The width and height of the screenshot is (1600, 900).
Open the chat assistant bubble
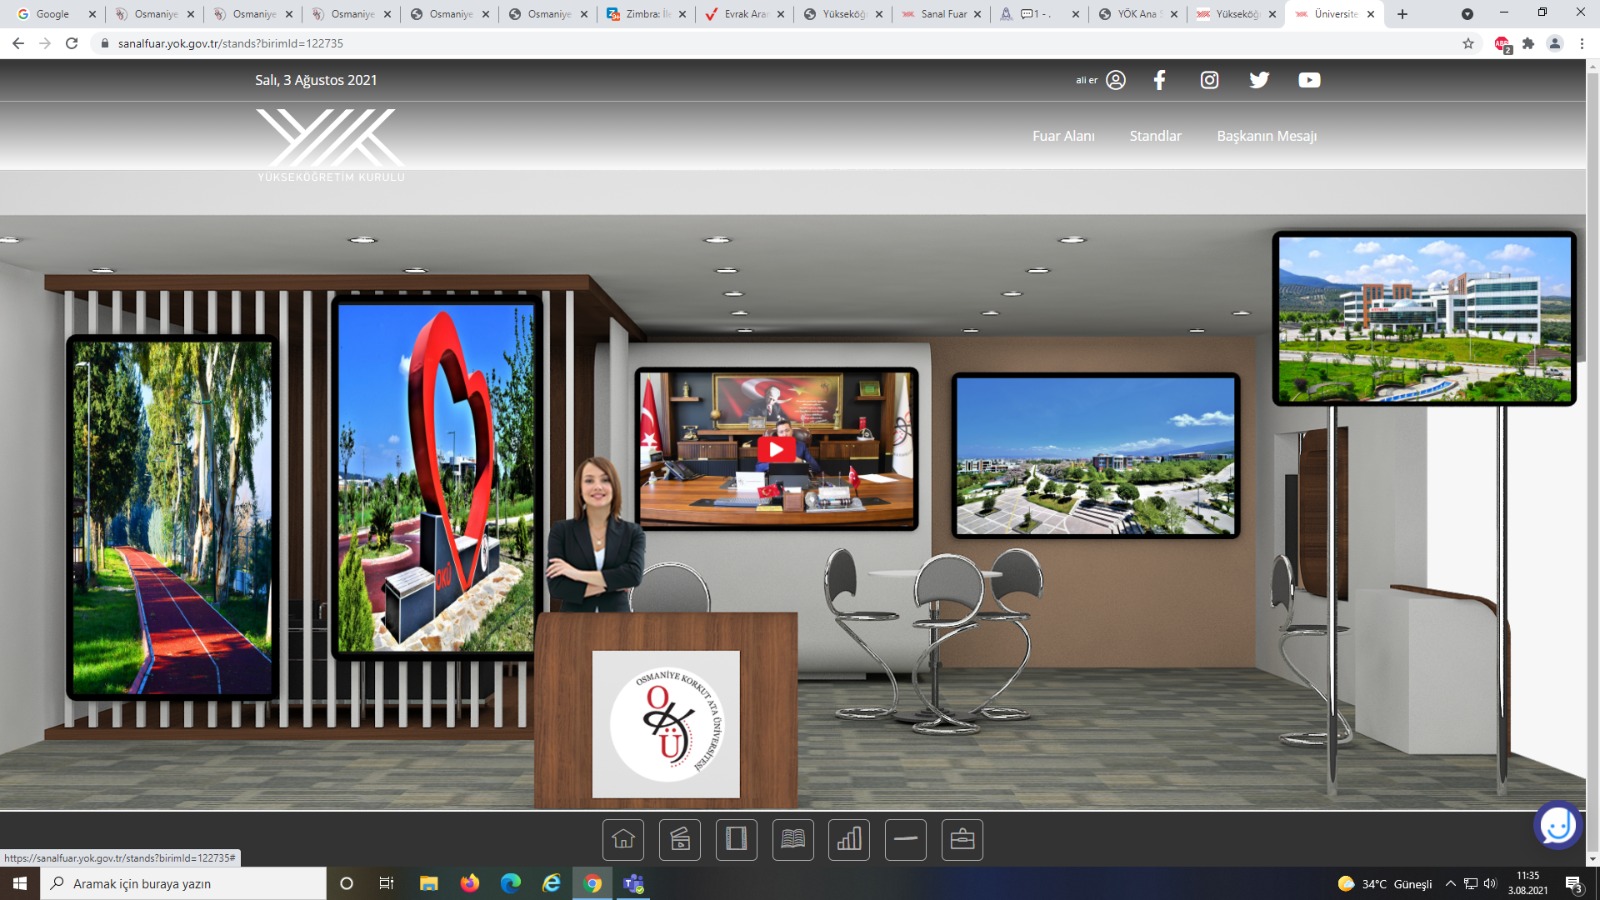pos(1558,825)
